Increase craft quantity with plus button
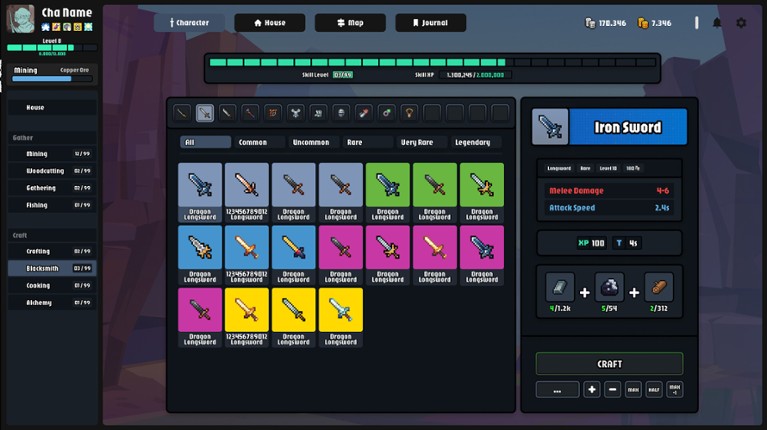The image size is (767, 430). coord(592,390)
